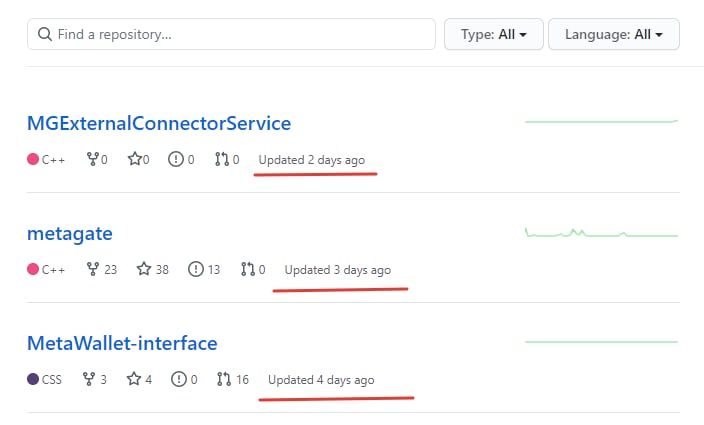Open the metagate repository link
Viewport: 704px width, 425px height.
pyautogui.click(x=70, y=234)
